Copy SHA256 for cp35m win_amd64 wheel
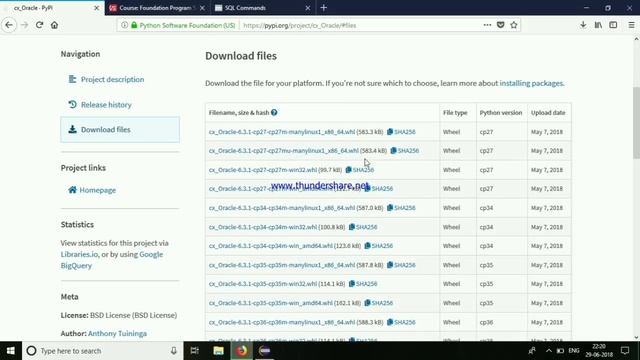The width and height of the screenshot is (640, 360). pos(379,303)
